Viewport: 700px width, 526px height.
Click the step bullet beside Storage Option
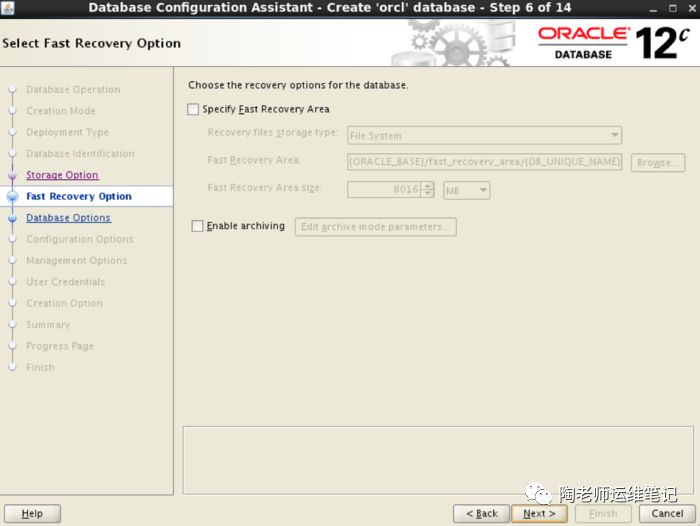click(12, 175)
